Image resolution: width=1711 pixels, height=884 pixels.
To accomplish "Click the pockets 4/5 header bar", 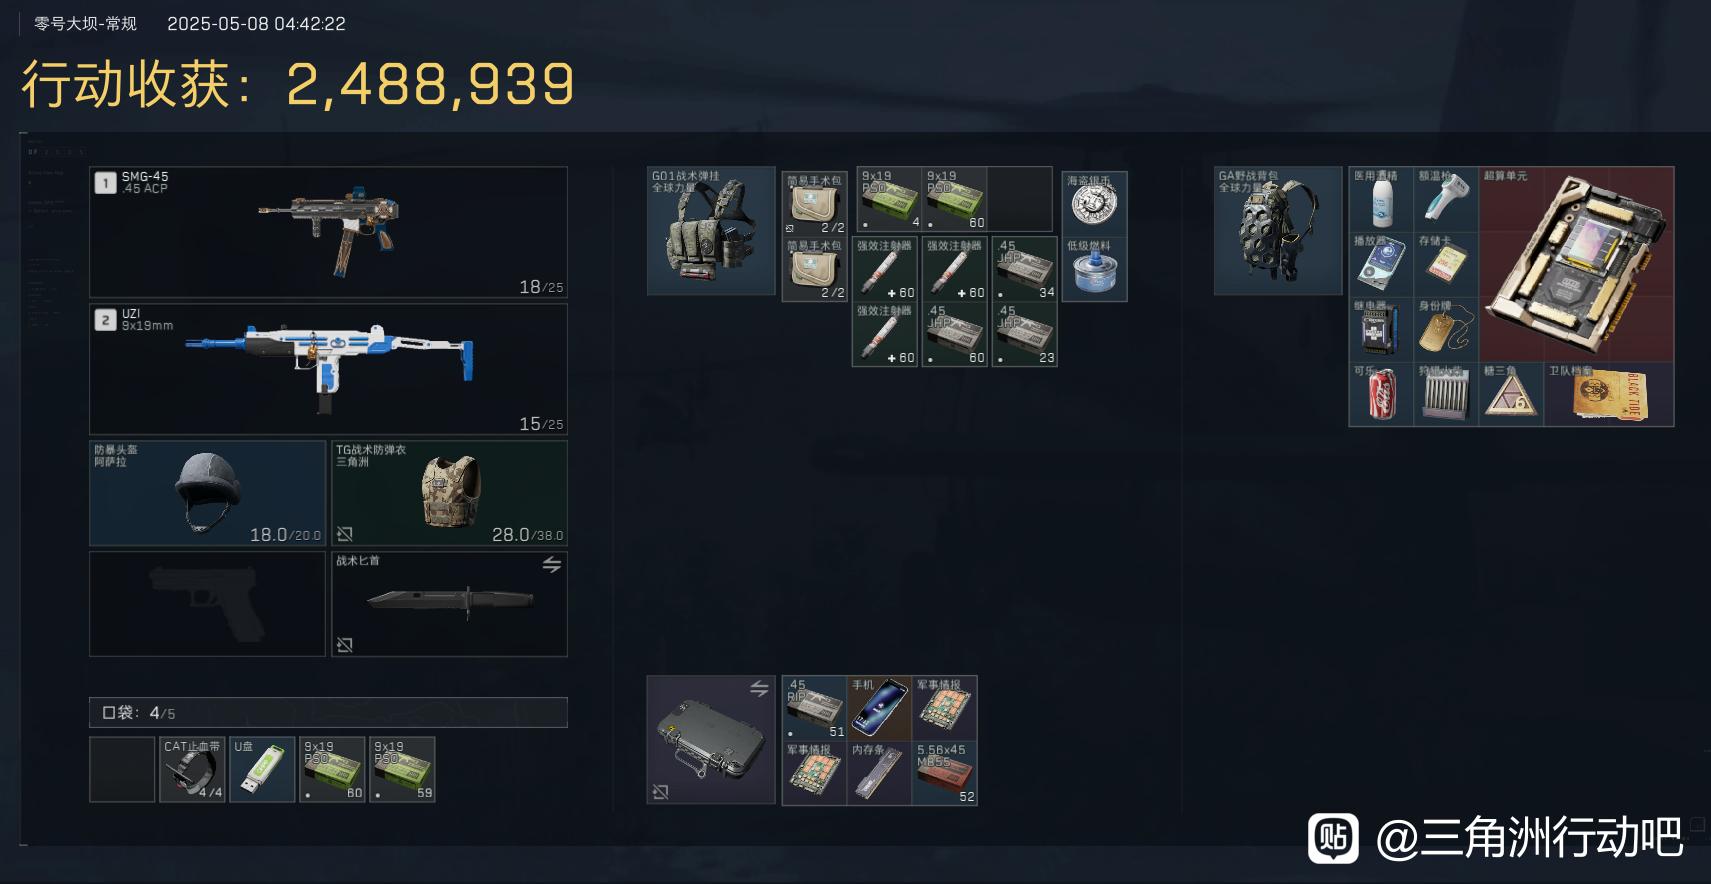I will coord(328,712).
